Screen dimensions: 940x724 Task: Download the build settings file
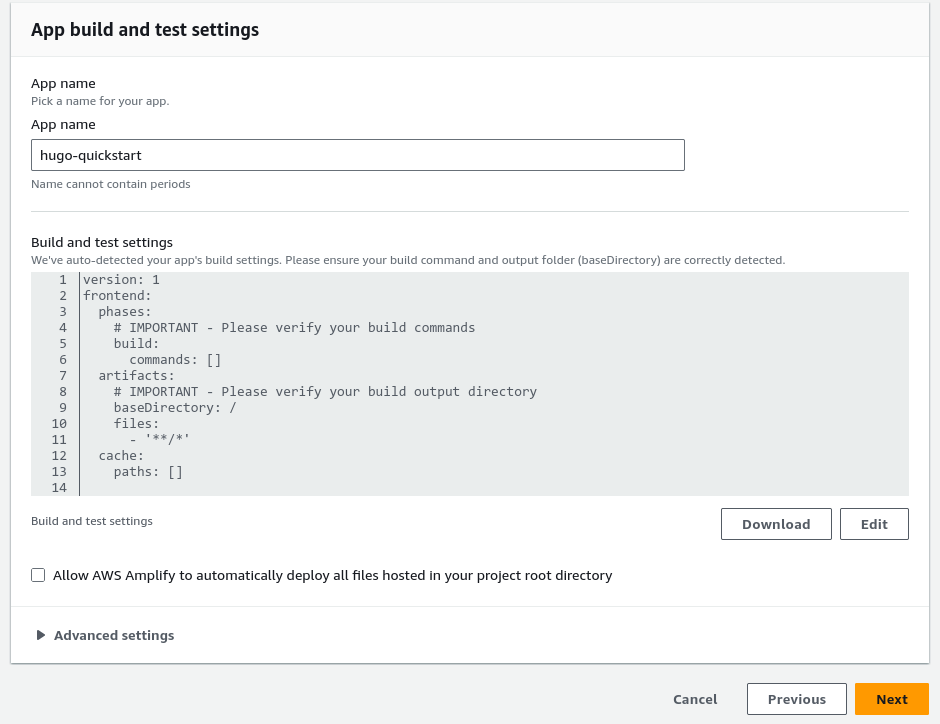pos(776,524)
